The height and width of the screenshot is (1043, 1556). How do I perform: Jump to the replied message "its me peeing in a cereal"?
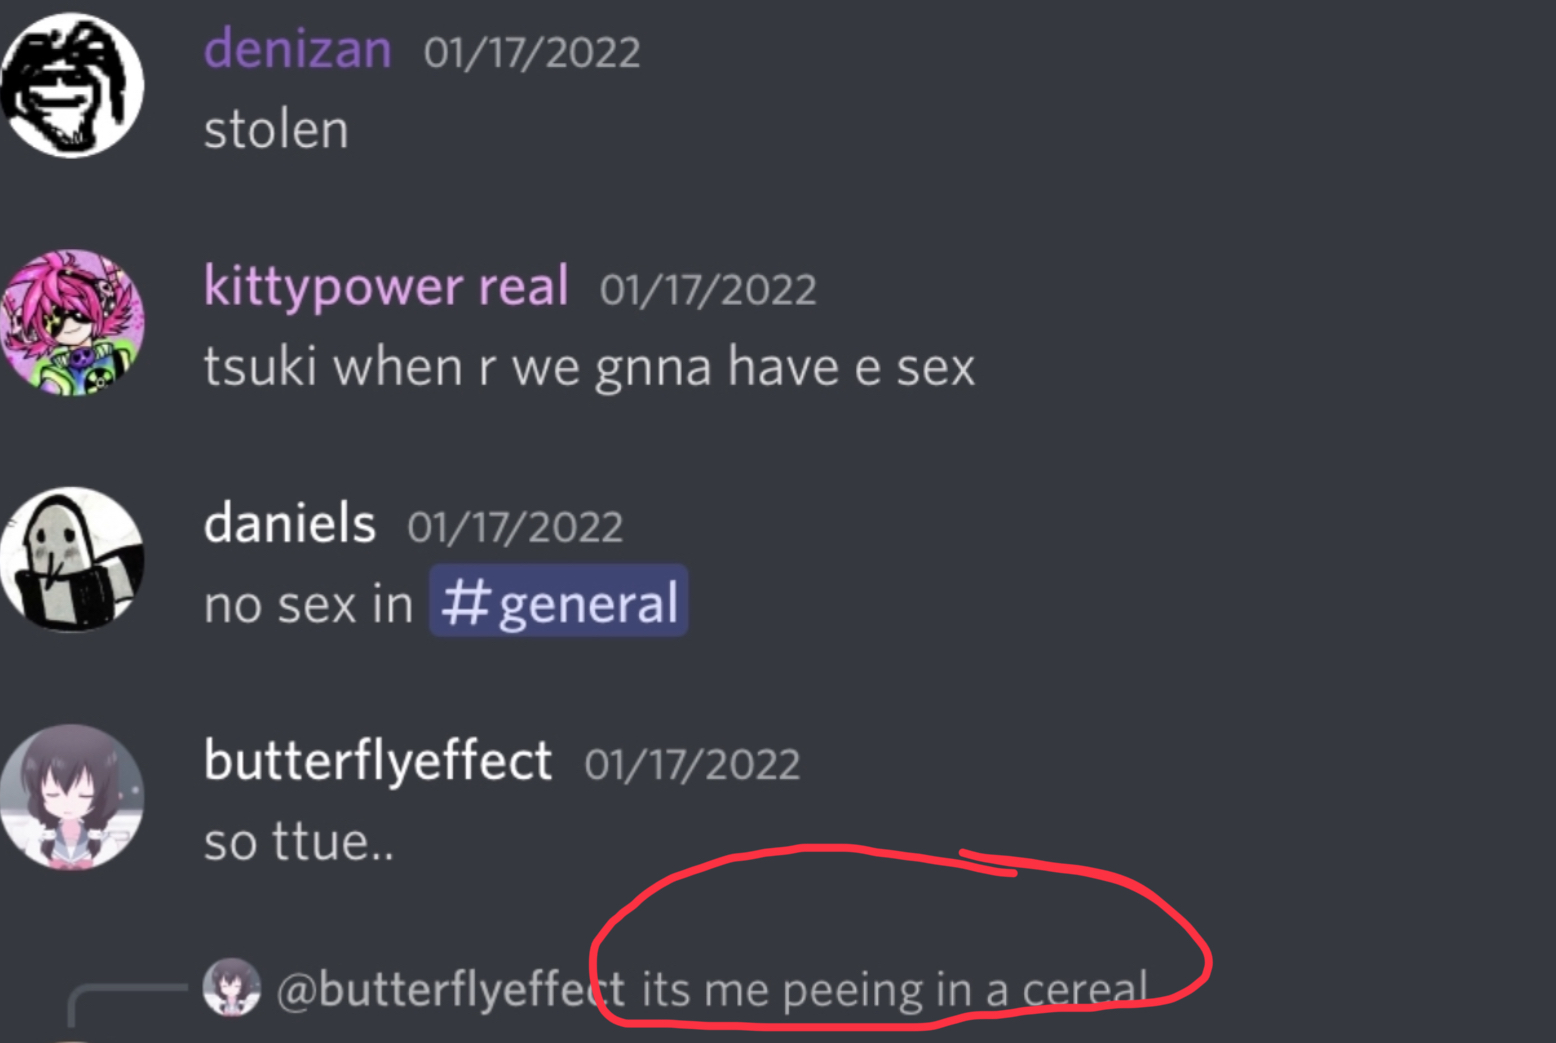pyautogui.click(x=893, y=989)
